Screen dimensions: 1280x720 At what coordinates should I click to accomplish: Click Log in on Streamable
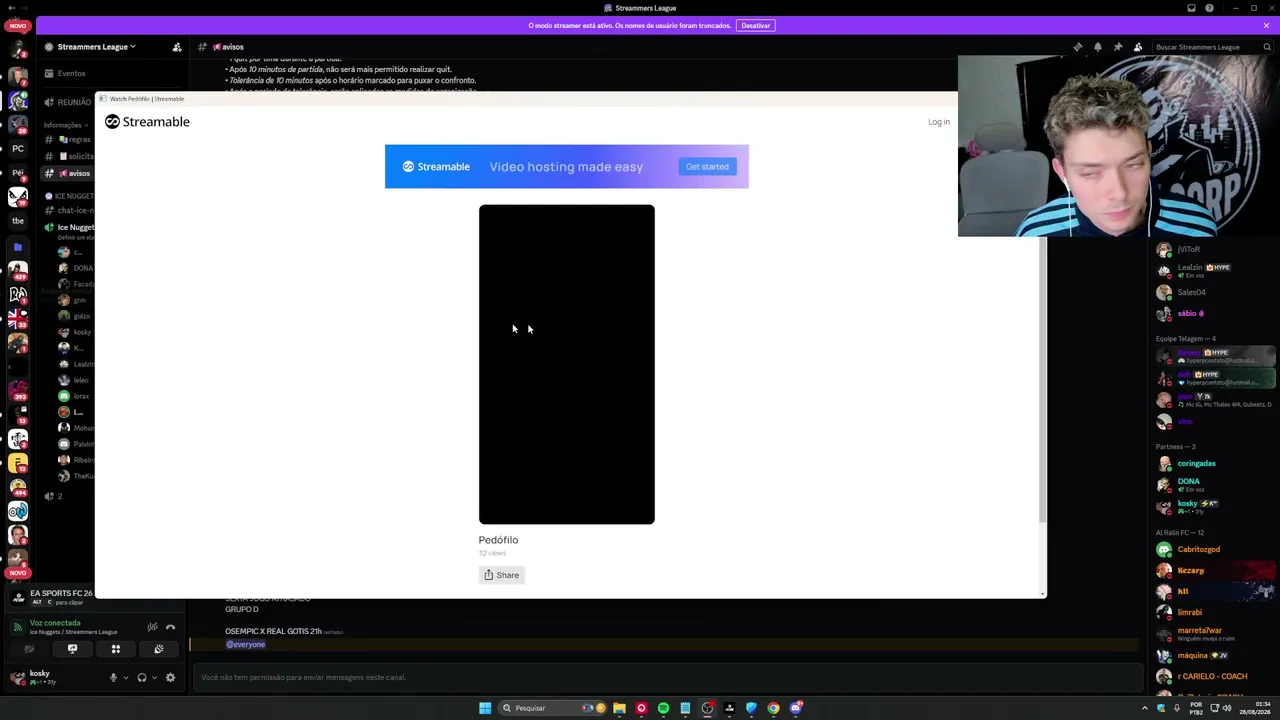click(x=938, y=122)
